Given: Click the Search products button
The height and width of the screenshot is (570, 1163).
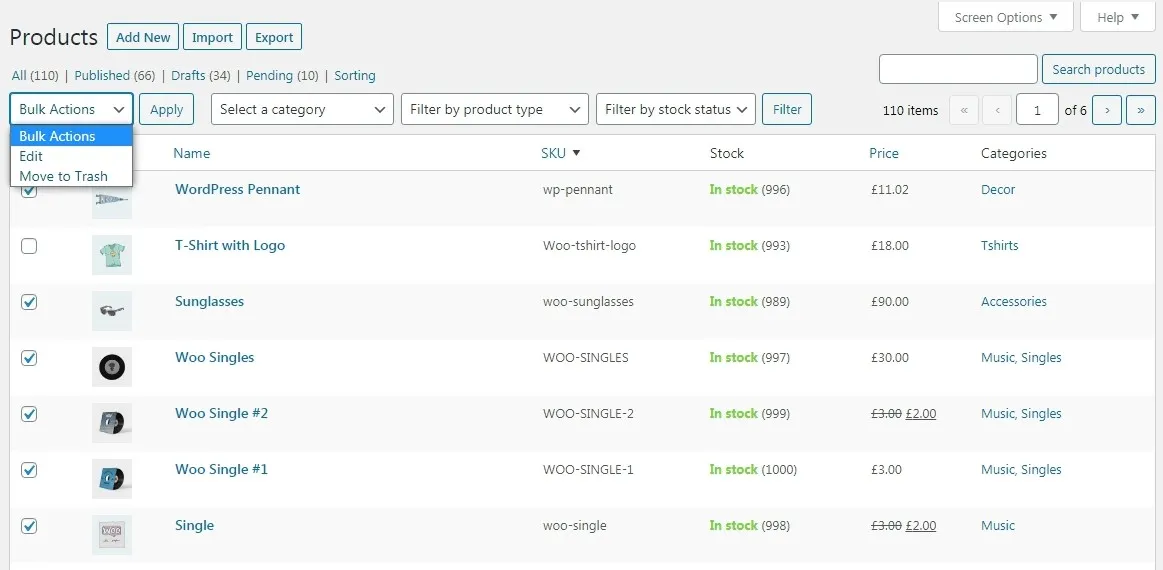Looking at the screenshot, I should point(1098,70).
